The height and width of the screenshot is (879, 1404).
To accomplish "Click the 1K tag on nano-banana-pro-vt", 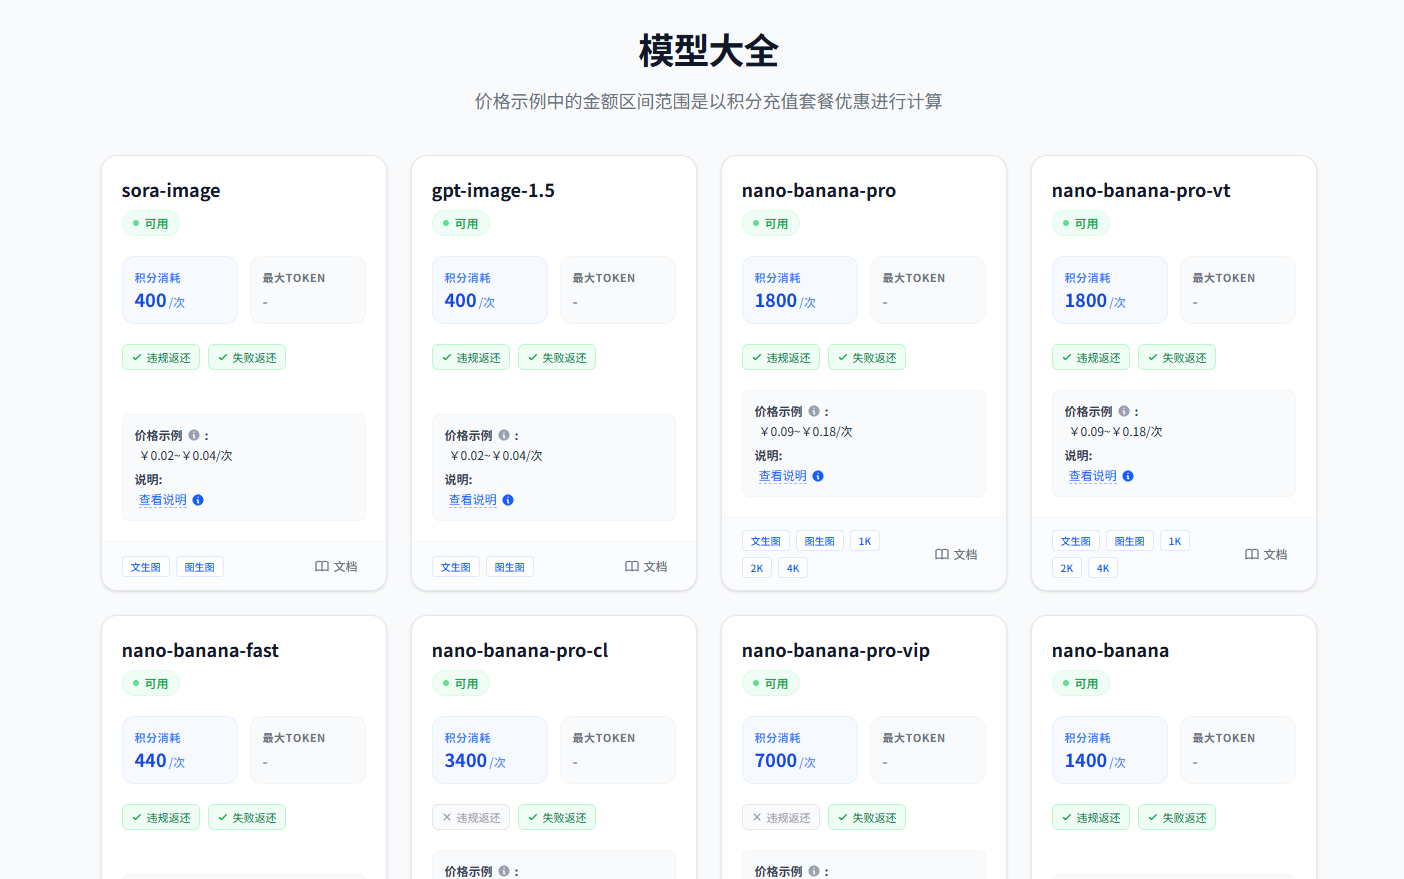I will pyautogui.click(x=1175, y=541).
